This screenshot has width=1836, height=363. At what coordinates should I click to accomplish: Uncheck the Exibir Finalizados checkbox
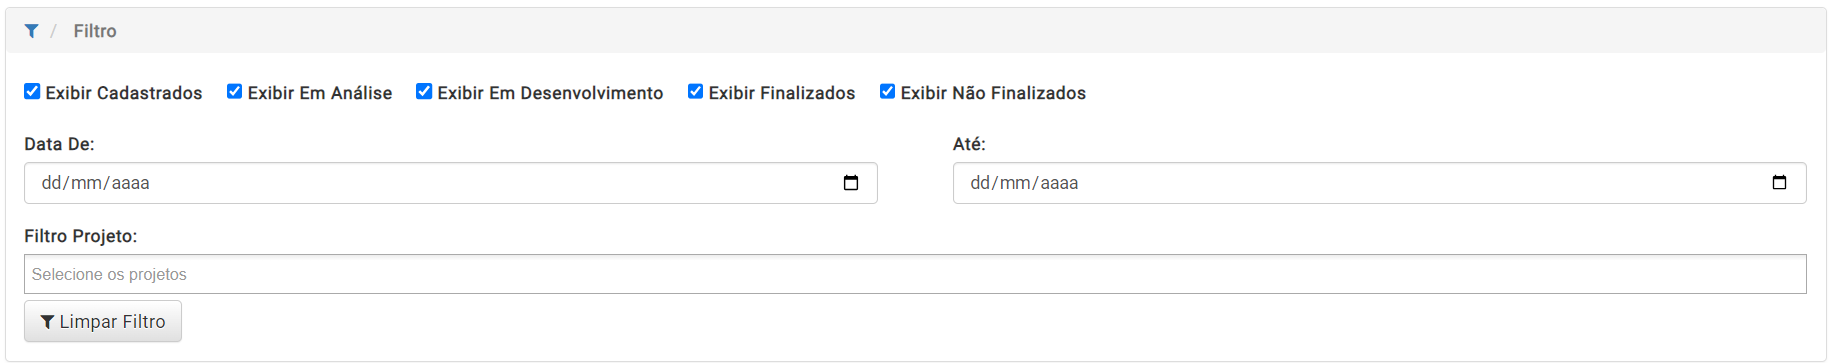pos(695,91)
